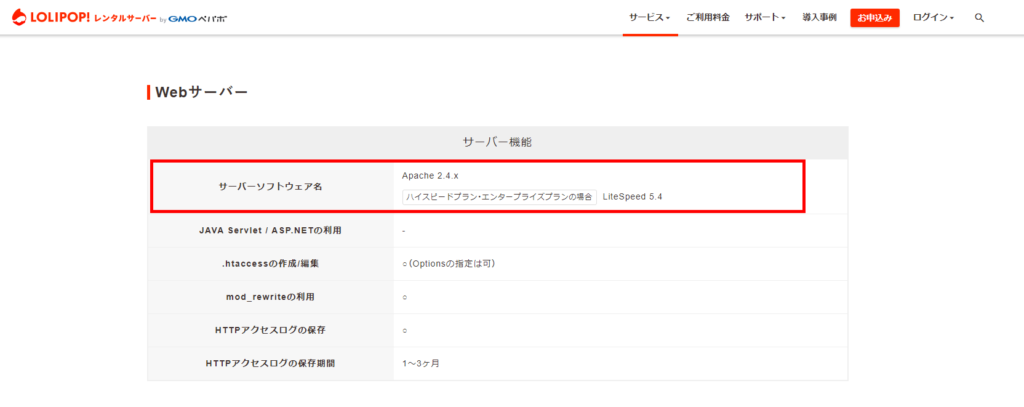Expand the サポート dropdown menu
This screenshot has height=407, width=1024.
(x=764, y=18)
